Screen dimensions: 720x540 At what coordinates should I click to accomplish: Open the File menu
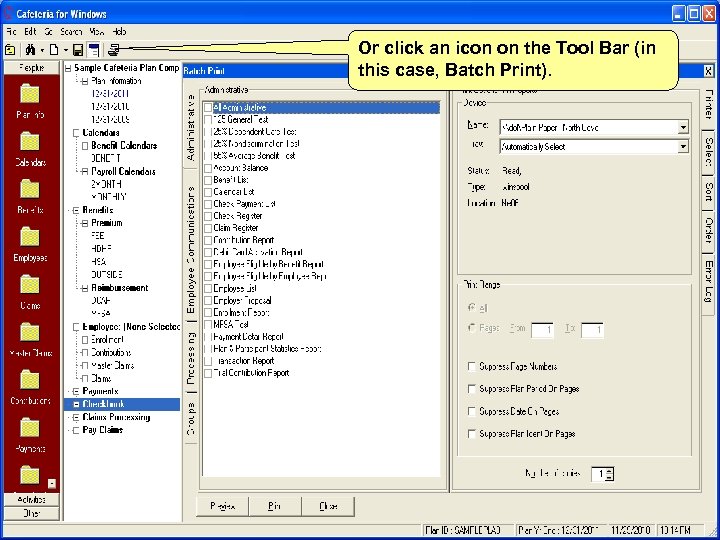[x=11, y=32]
